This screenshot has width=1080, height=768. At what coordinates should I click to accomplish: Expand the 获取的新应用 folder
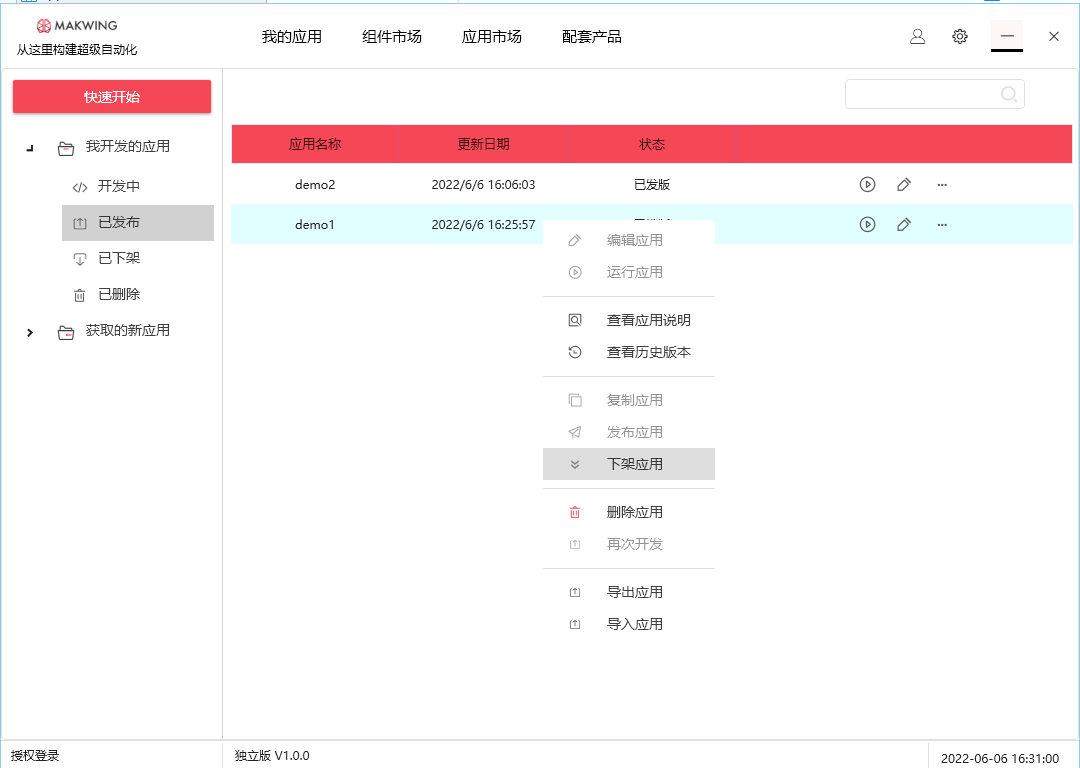(x=30, y=332)
